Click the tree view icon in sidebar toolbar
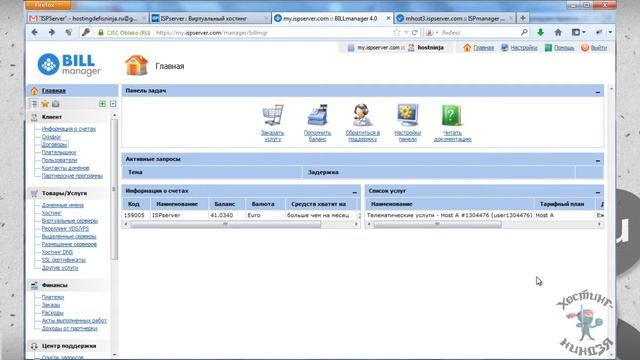Viewport: 640px width, 360px height. pyautogui.click(x=34, y=104)
